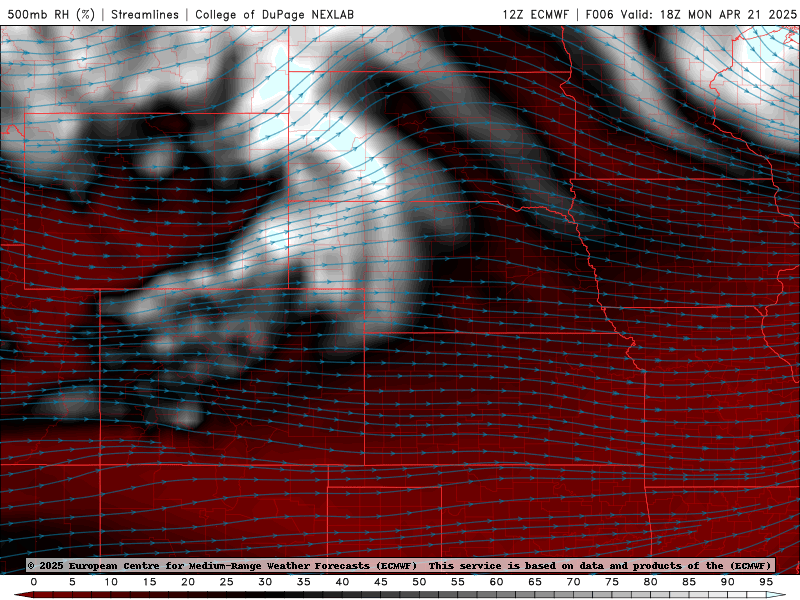Click the "5" color scale label

[x=72, y=582]
